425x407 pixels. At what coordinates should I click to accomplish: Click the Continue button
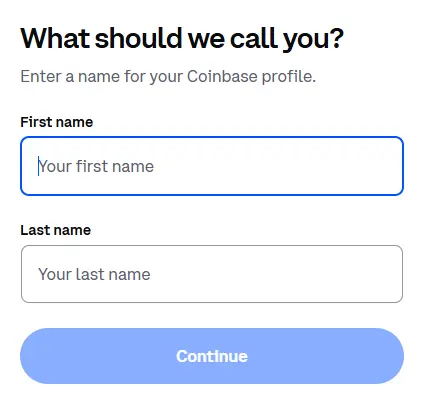[x=212, y=356]
